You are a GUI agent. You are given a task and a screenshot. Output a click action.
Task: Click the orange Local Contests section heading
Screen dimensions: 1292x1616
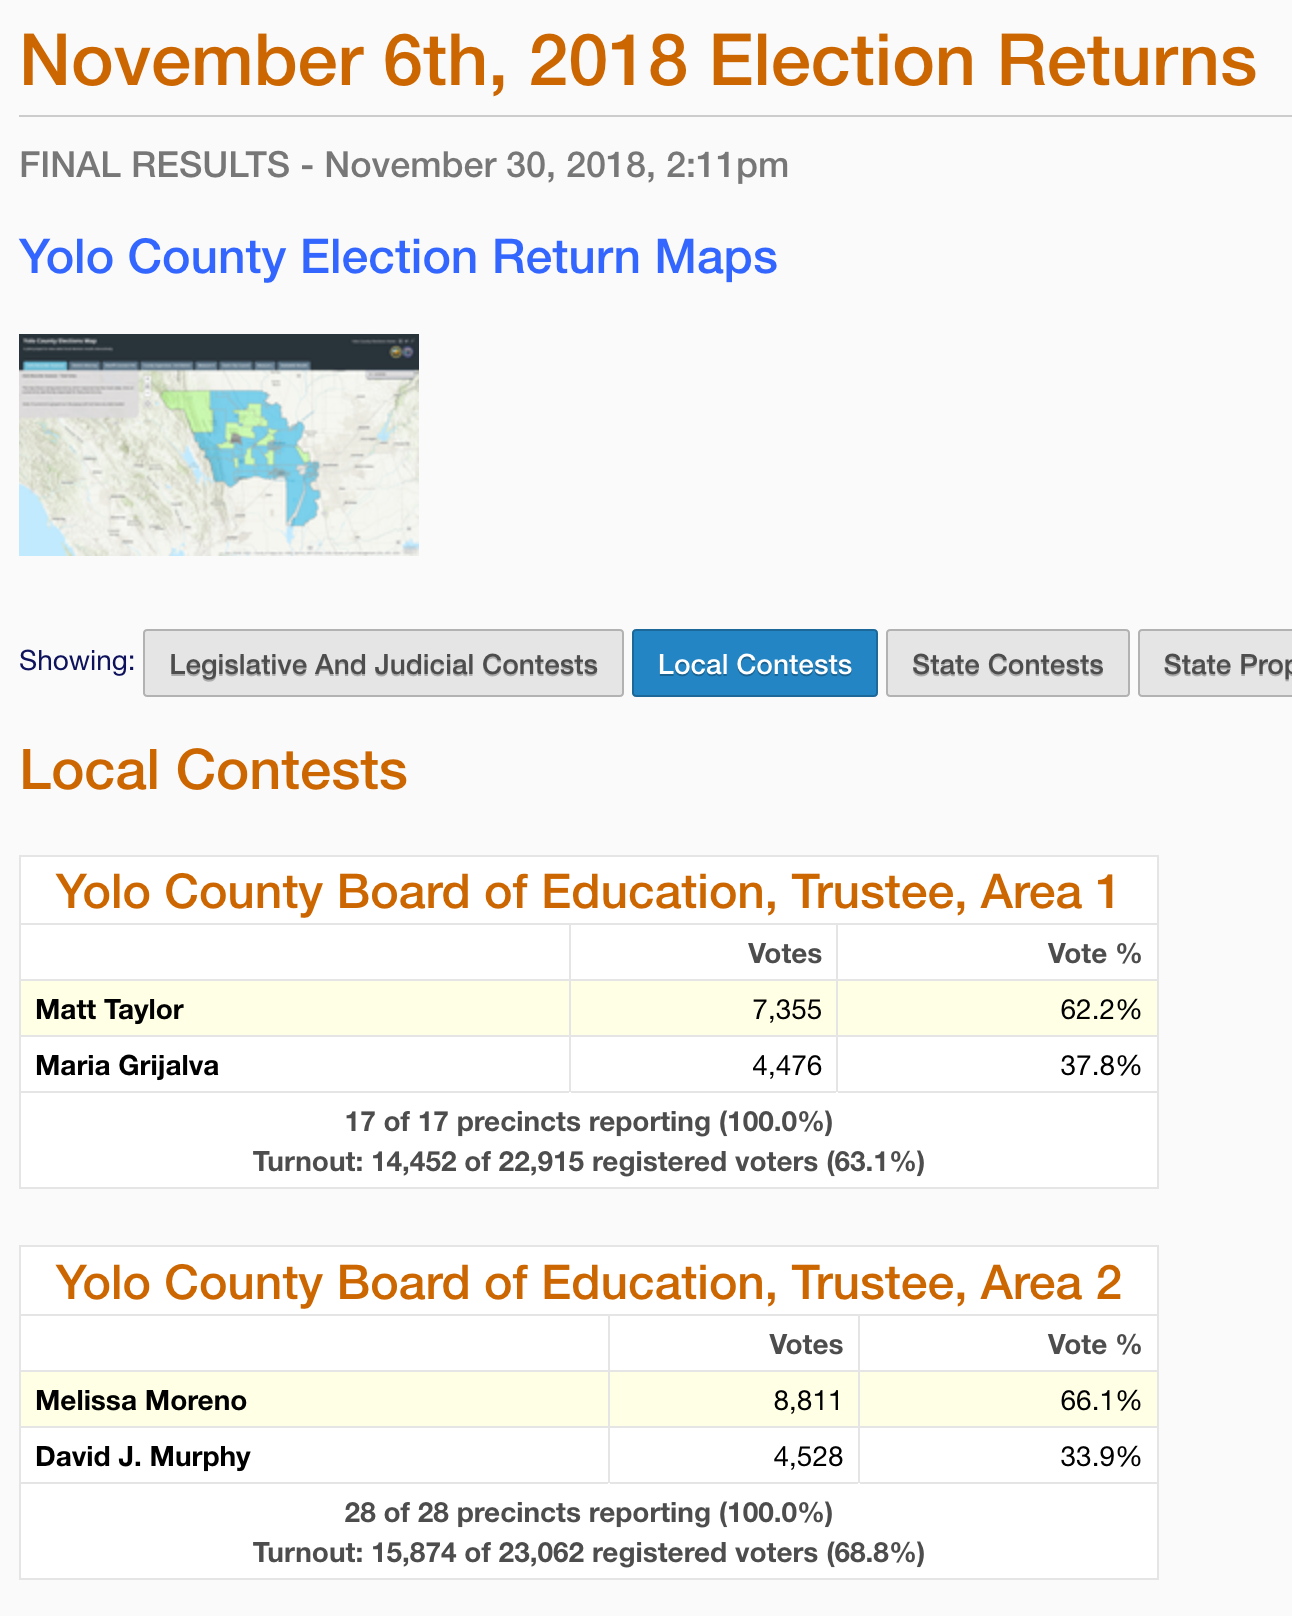(214, 771)
